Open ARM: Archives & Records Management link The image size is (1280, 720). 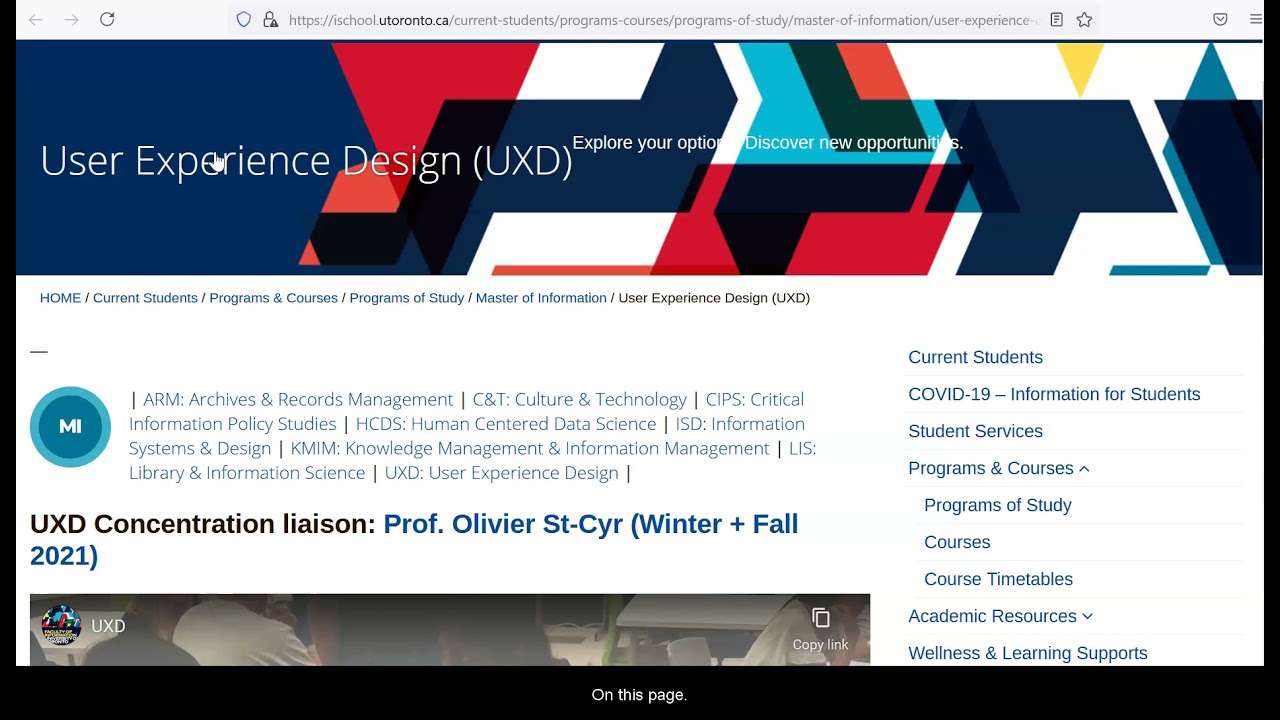click(x=298, y=400)
